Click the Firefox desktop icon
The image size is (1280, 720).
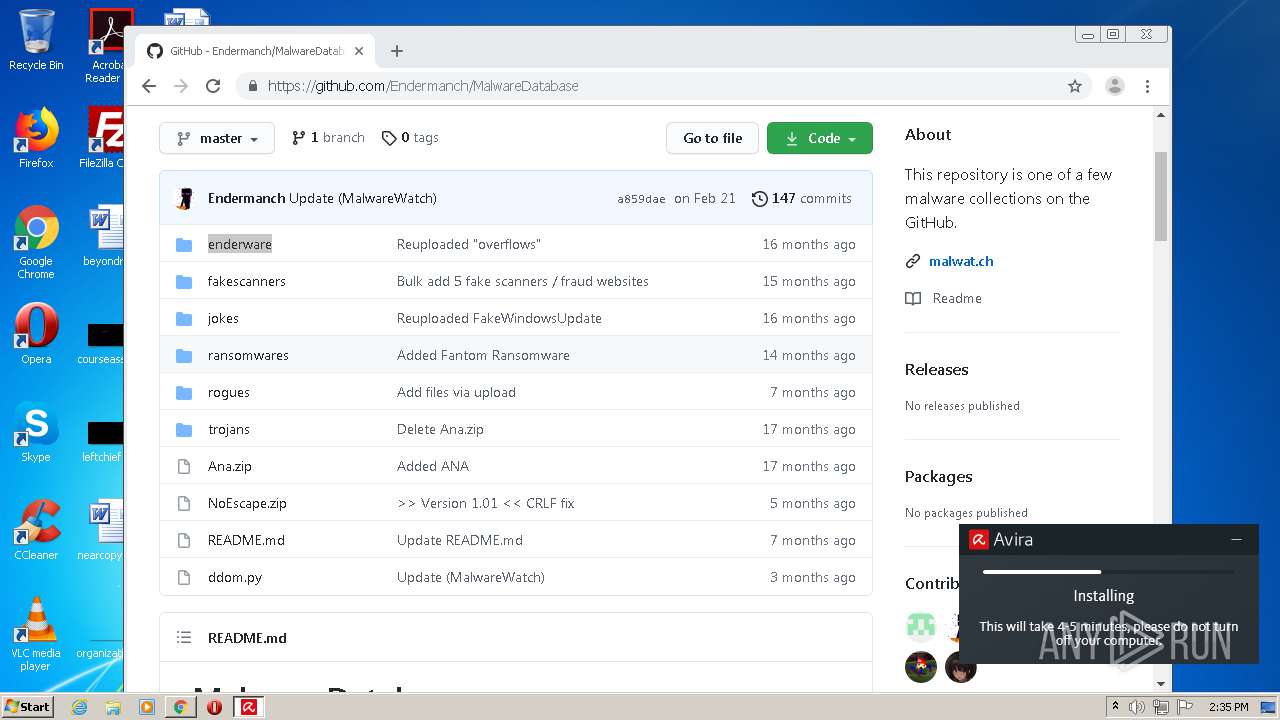point(36,137)
